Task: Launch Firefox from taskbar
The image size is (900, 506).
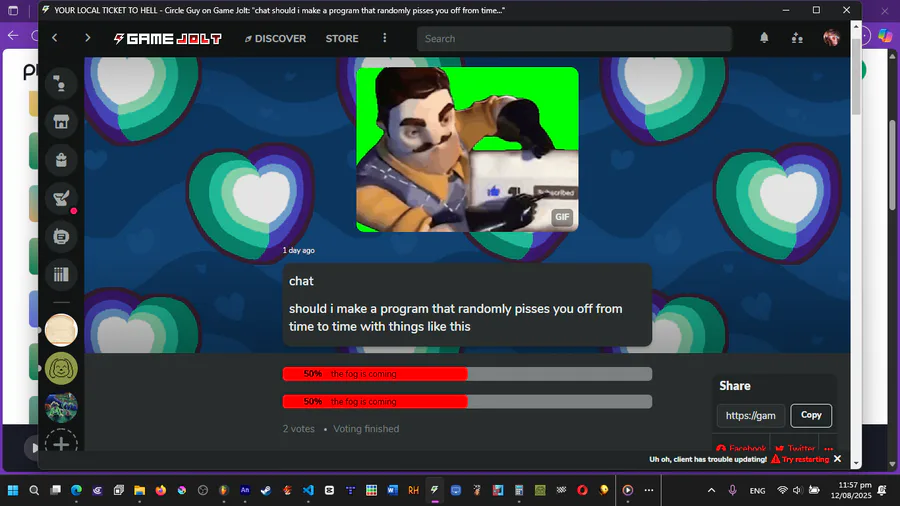Action: (x=161, y=490)
